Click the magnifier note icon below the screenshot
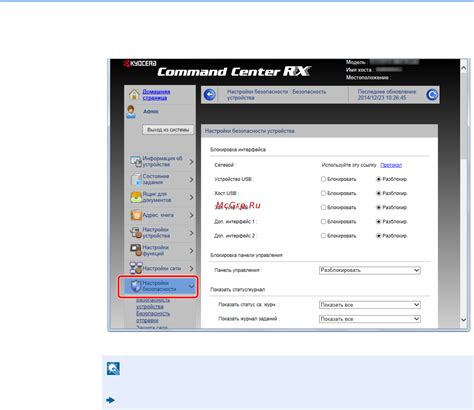The width and height of the screenshot is (474, 410). coord(113,369)
